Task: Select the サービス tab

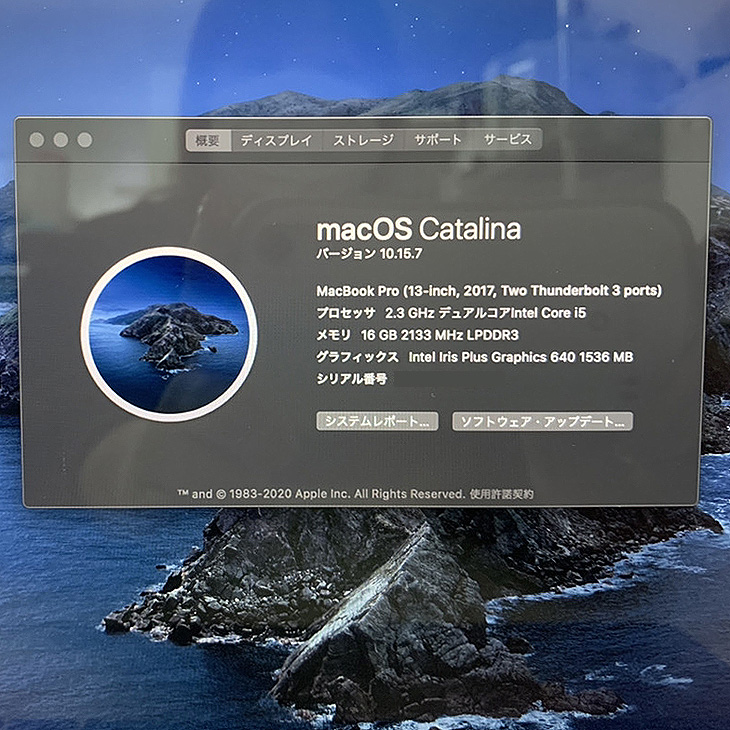Action: [x=507, y=140]
